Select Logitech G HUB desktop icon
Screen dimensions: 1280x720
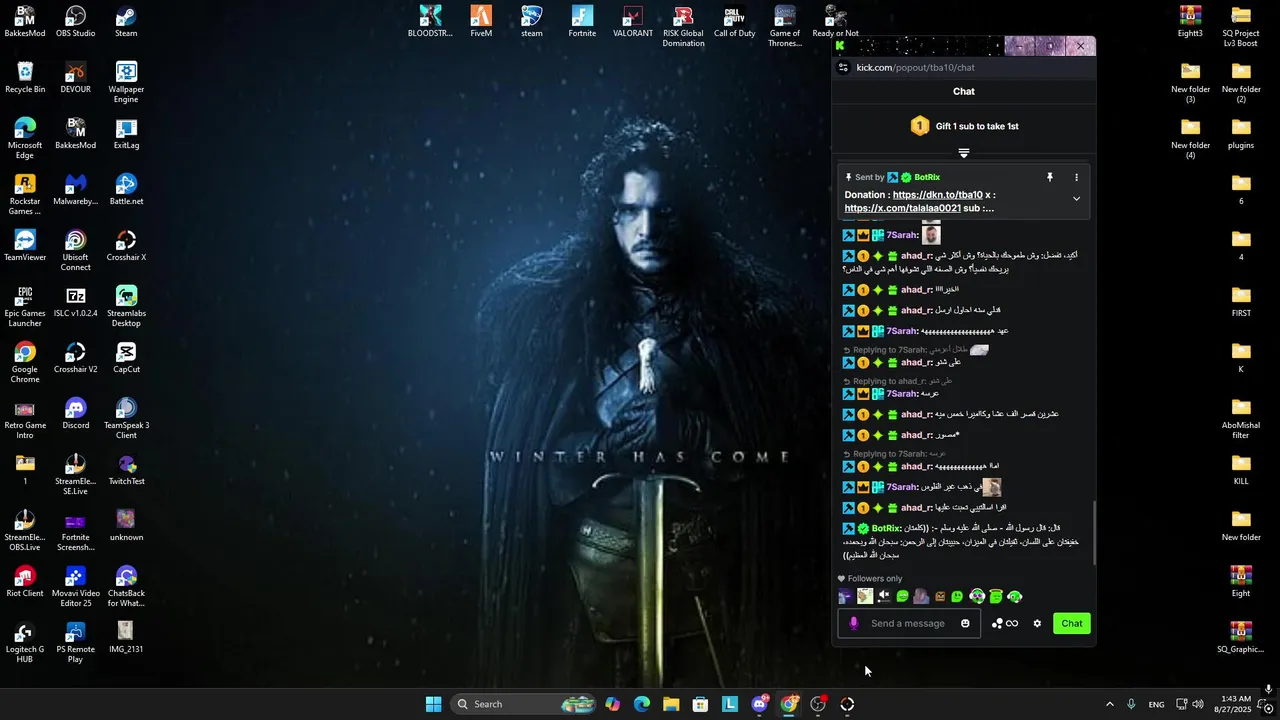25,643
